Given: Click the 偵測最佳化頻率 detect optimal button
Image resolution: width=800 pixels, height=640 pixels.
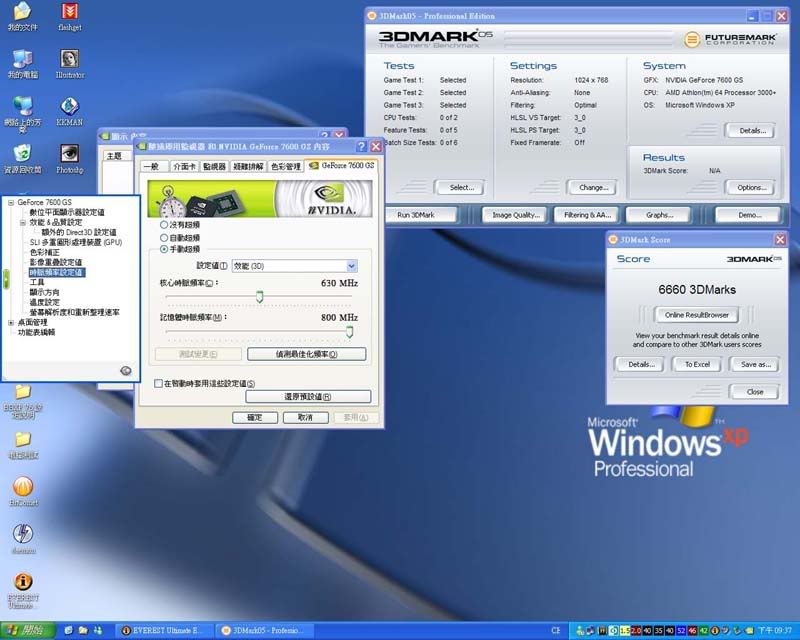Looking at the screenshot, I should (x=306, y=354).
